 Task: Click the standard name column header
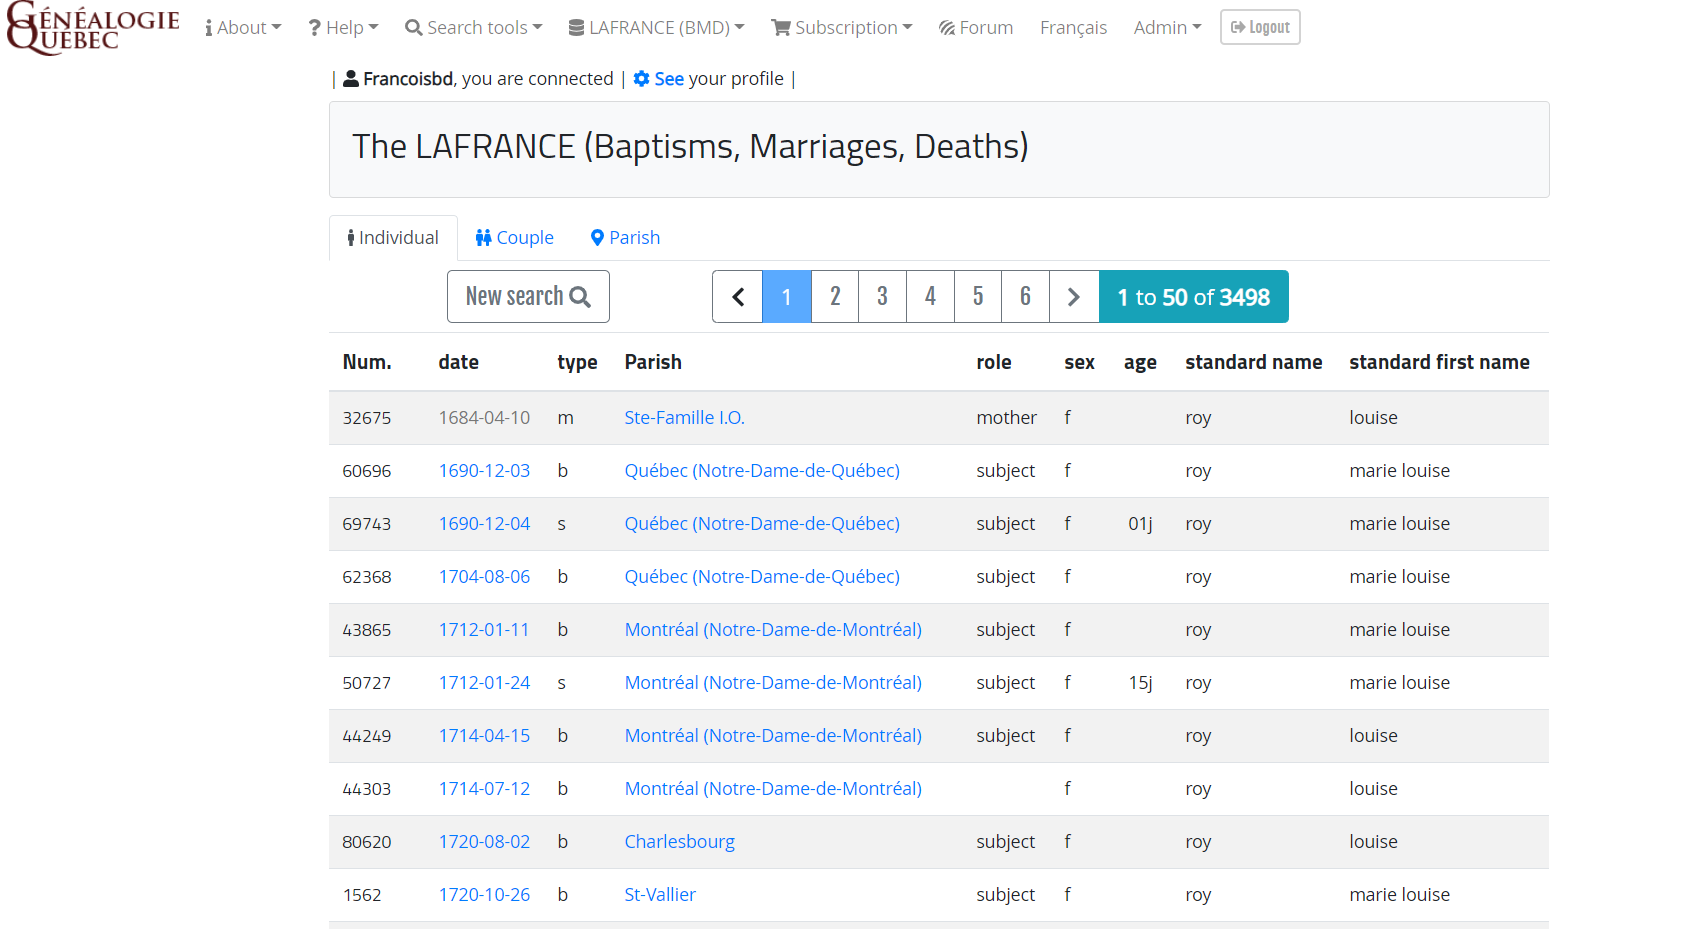coord(1254,362)
